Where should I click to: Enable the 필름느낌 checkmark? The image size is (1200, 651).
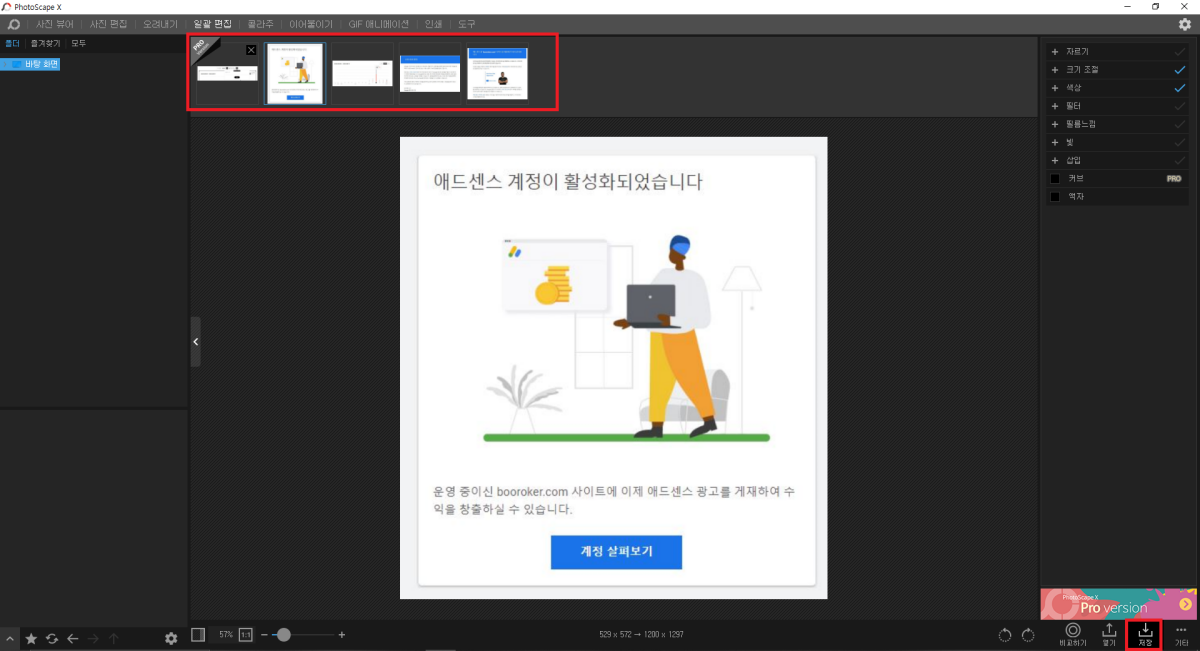1180,124
